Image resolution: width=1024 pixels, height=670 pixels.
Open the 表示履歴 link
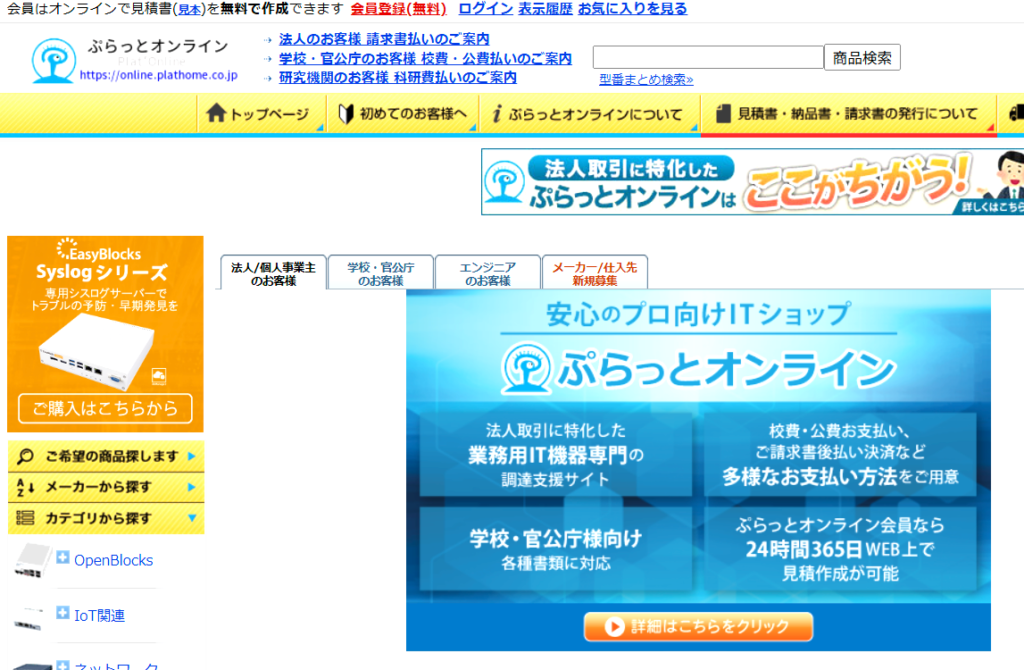pos(545,8)
